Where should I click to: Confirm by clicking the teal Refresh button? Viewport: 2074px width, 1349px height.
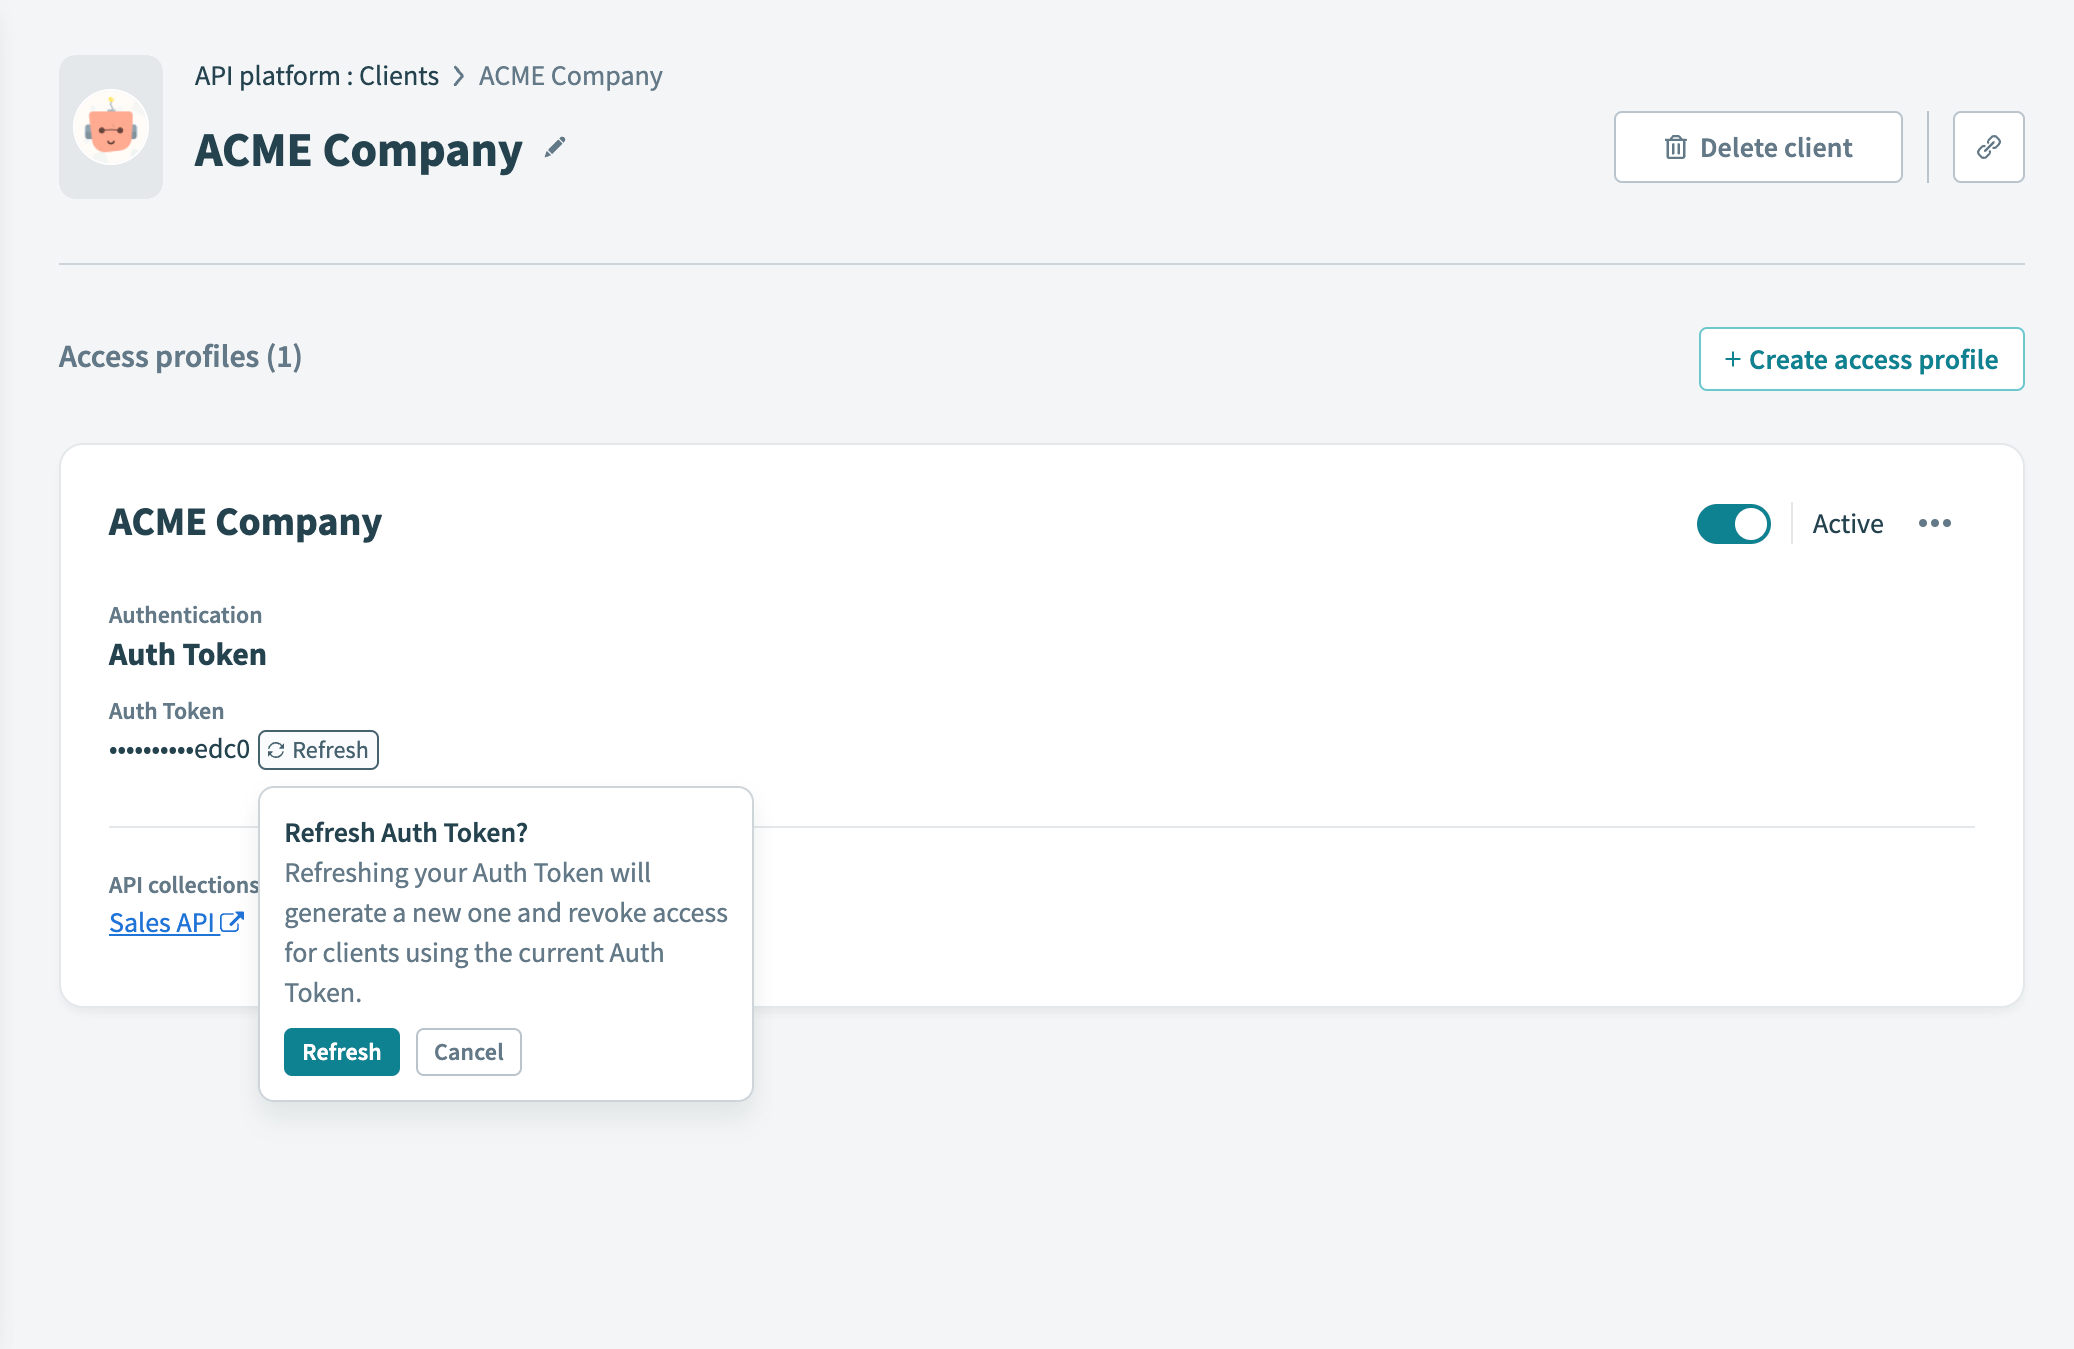tap(341, 1051)
